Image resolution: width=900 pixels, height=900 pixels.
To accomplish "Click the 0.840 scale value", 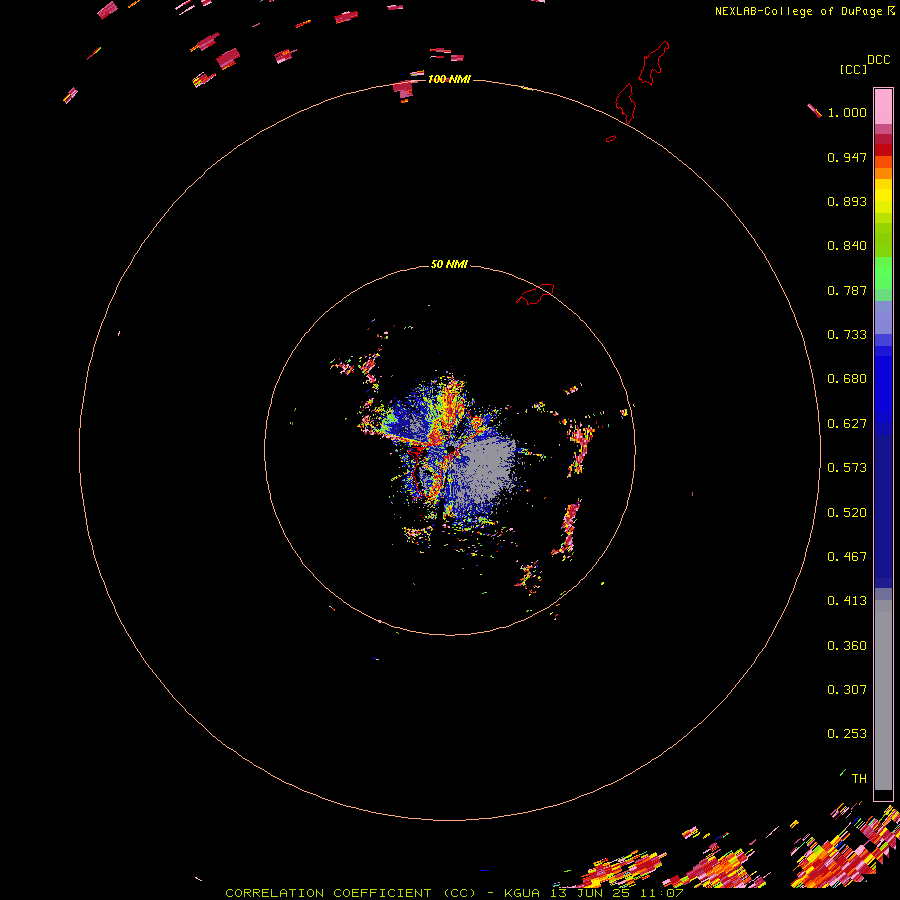I will pyautogui.click(x=847, y=246).
